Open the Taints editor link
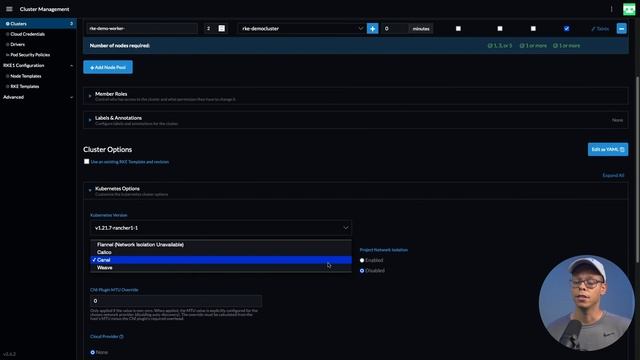This screenshot has height=360, width=640. [x=600, y=29]
